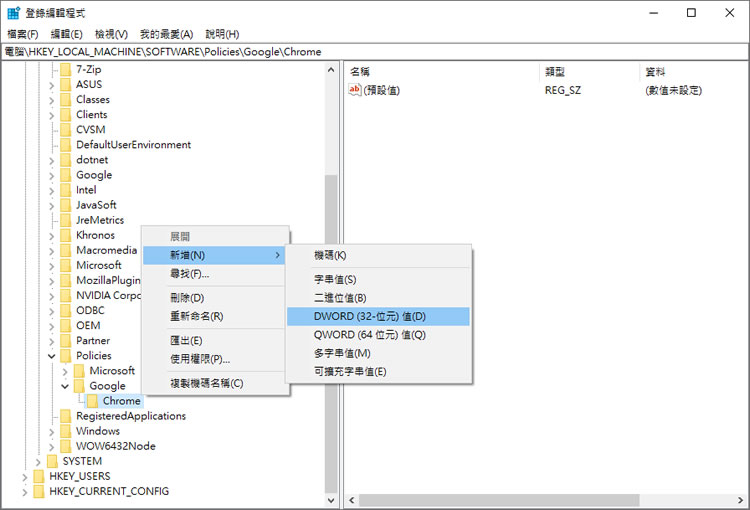This screenshot has width=750, height=510.
Task: Click the JavaSoft folder icon
Action: coord(66,205)
